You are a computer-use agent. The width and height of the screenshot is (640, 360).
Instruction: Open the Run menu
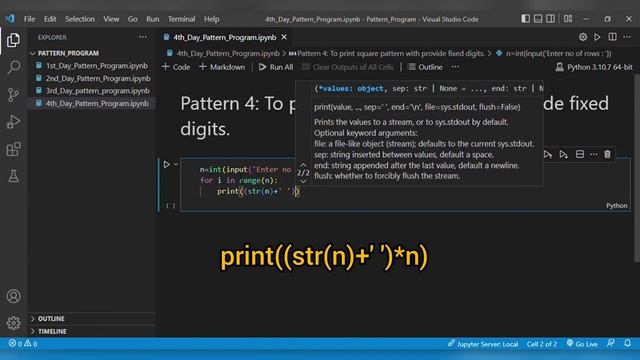coord(153,19)
